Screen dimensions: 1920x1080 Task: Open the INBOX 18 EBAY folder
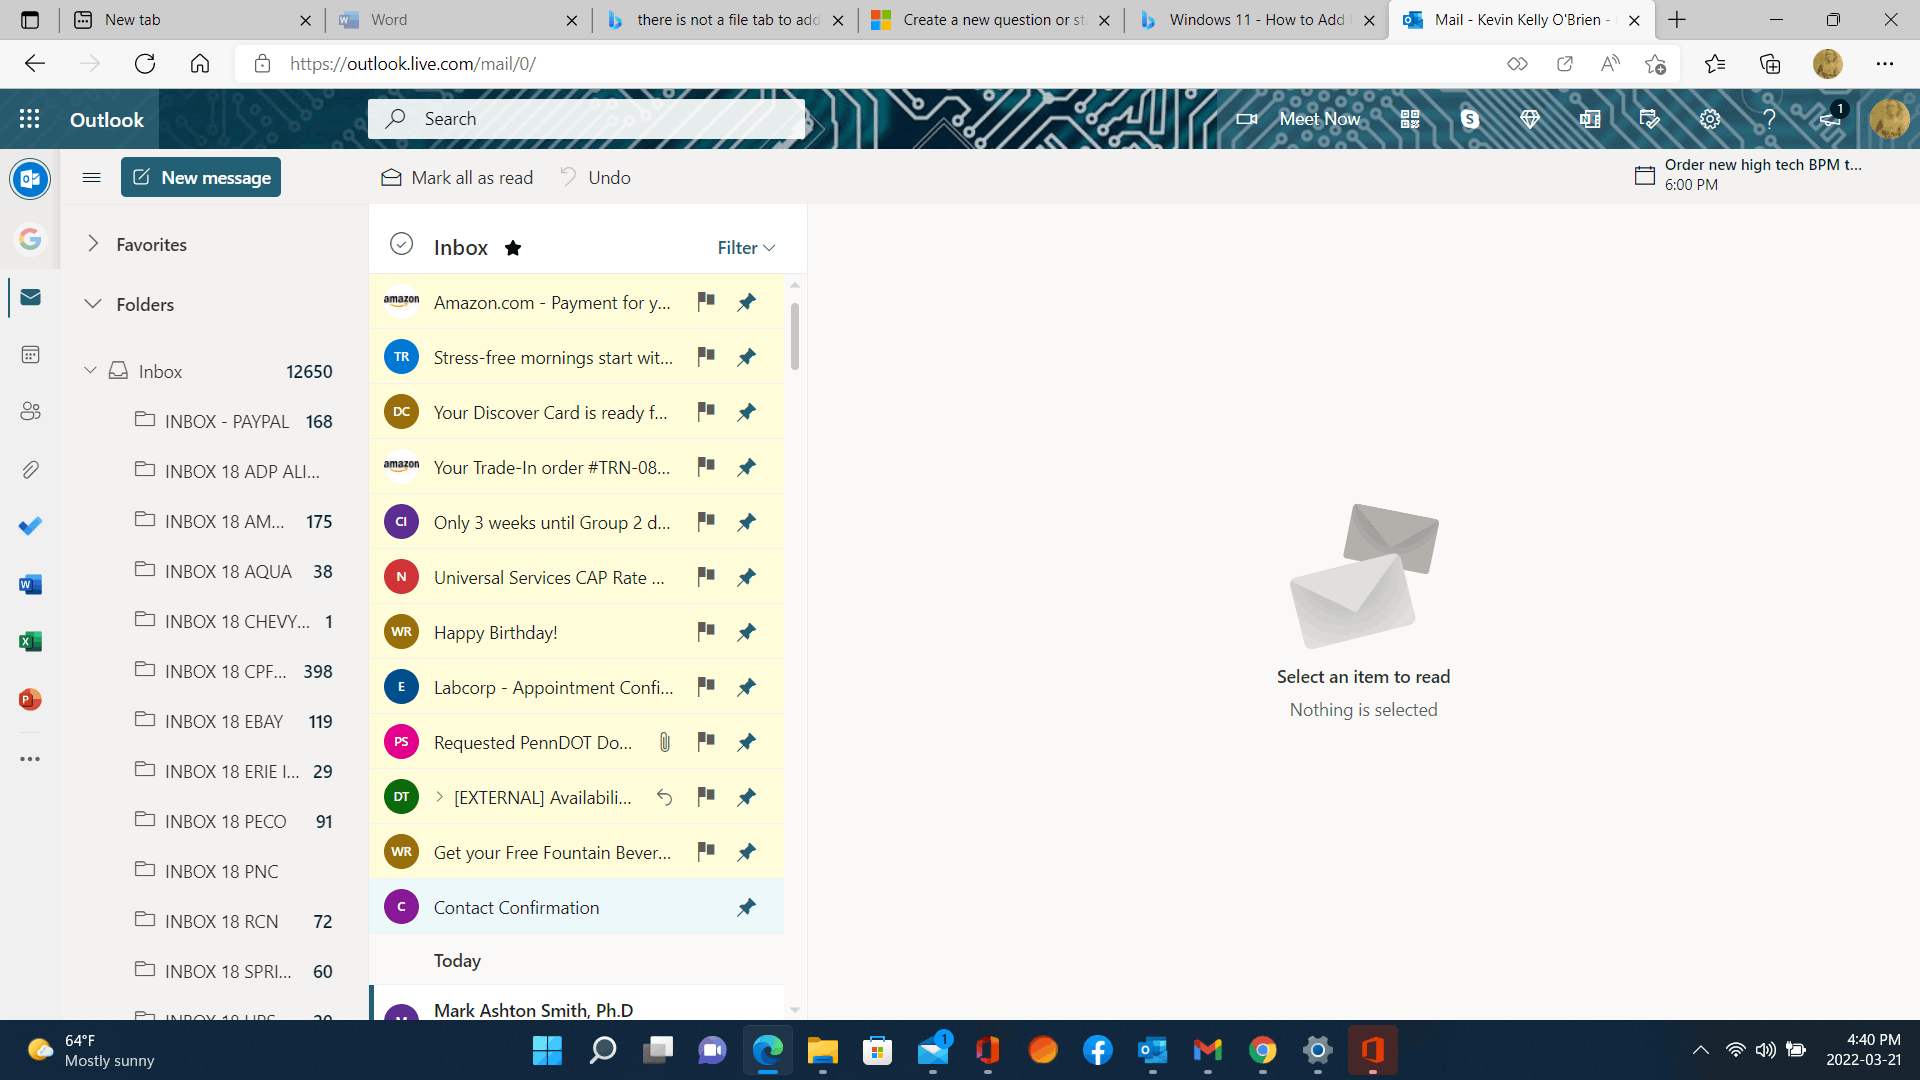point(224,721)
